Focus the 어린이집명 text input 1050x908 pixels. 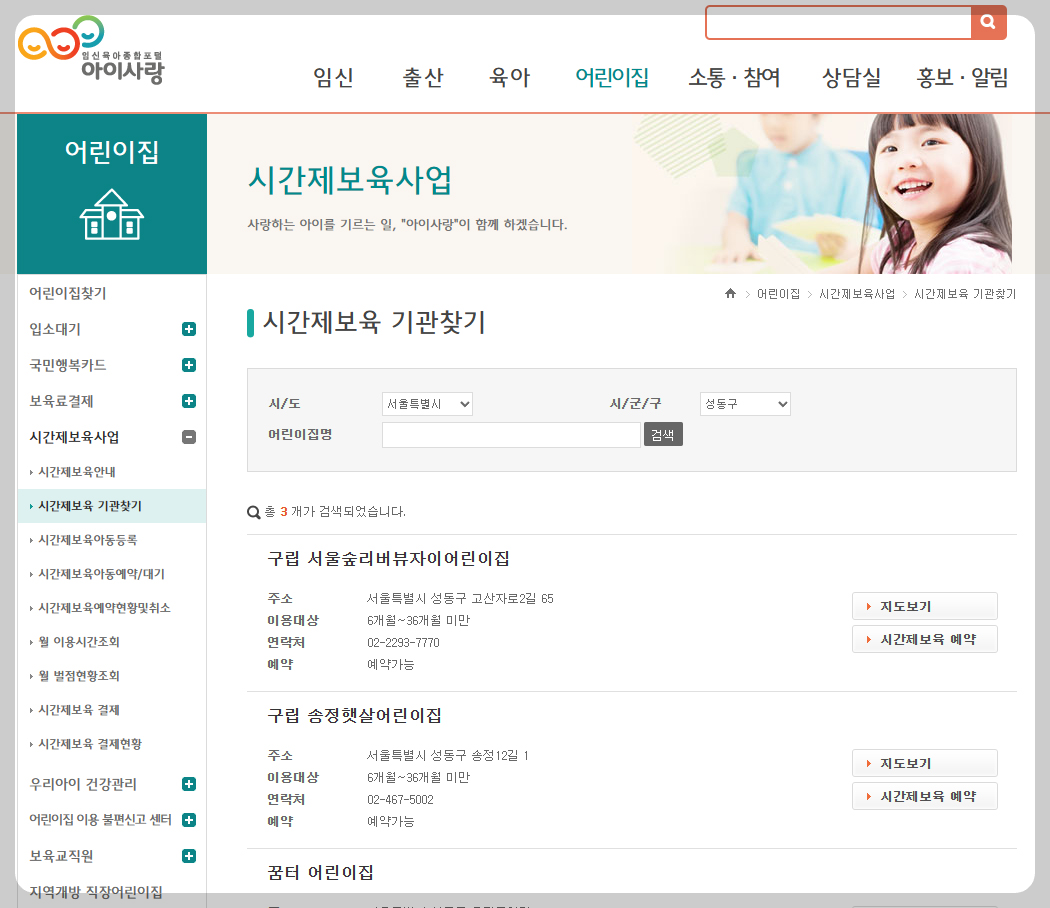click(x=511, y=435)
